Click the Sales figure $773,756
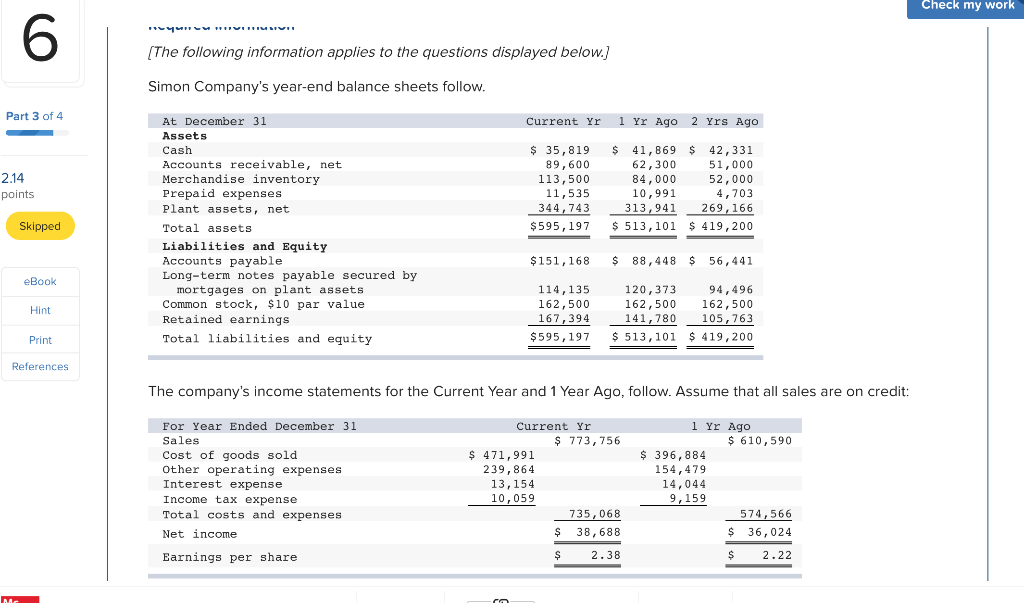The width and height of the screenshot is (1024, 603). (x=587, y=440)
